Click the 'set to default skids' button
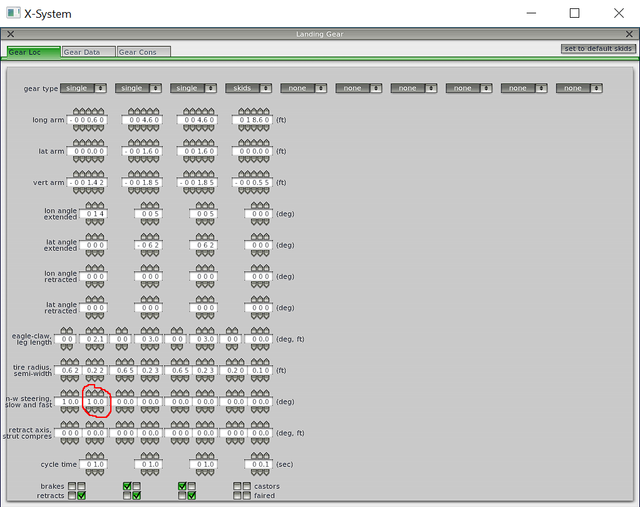Image resolution: width=640 pixels, height=507 pixels. coord(598,49)
